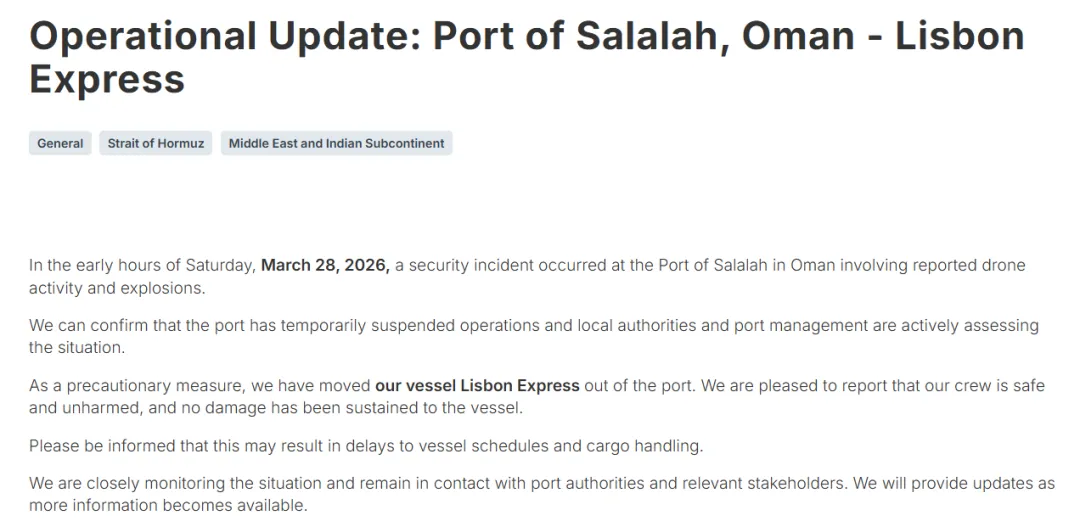Click the words 'activity and explosions'

pos(116,288)
